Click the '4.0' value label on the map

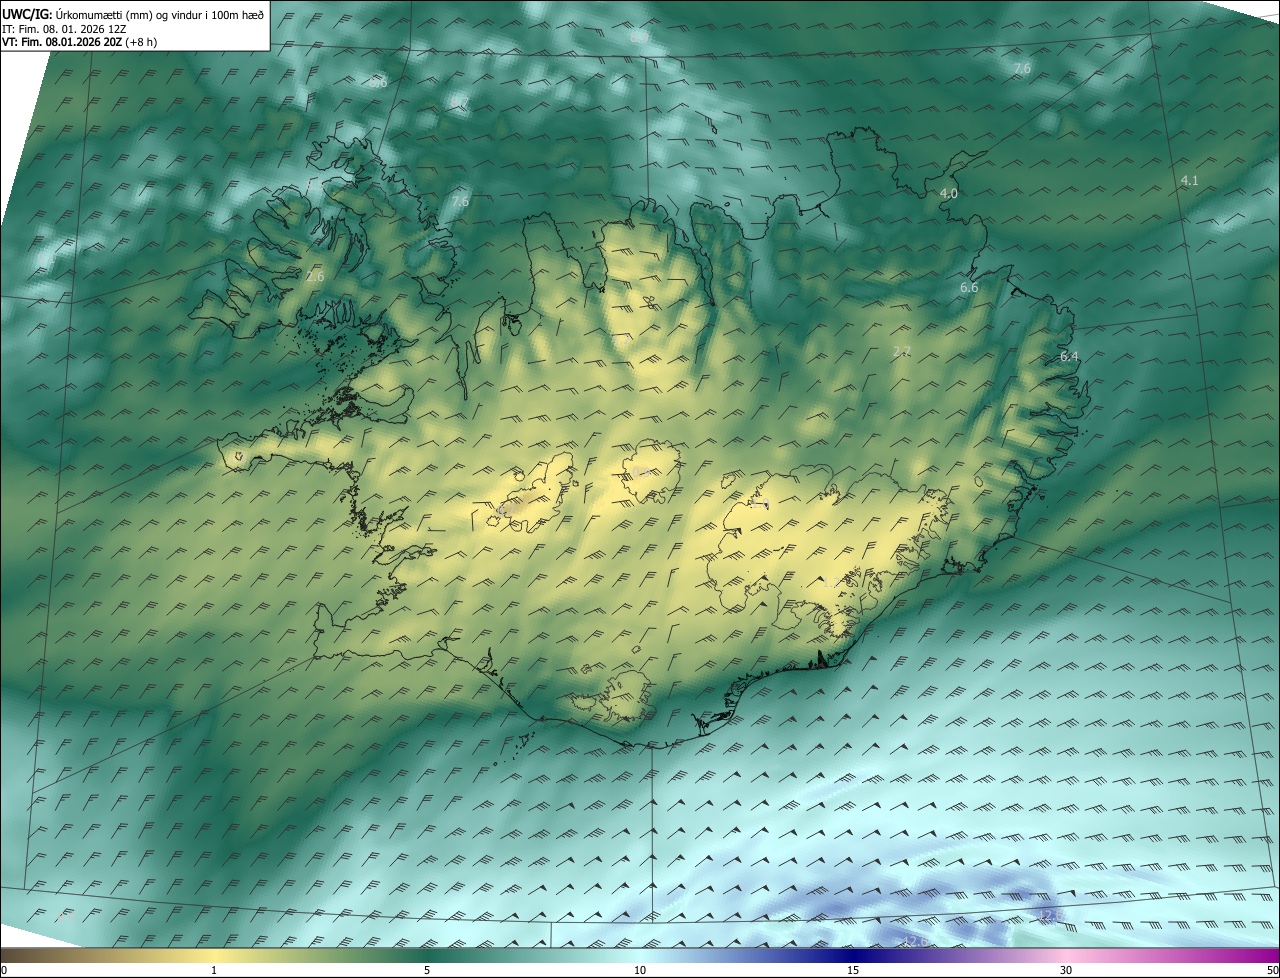pyautogui.click(x=949, y=193)
